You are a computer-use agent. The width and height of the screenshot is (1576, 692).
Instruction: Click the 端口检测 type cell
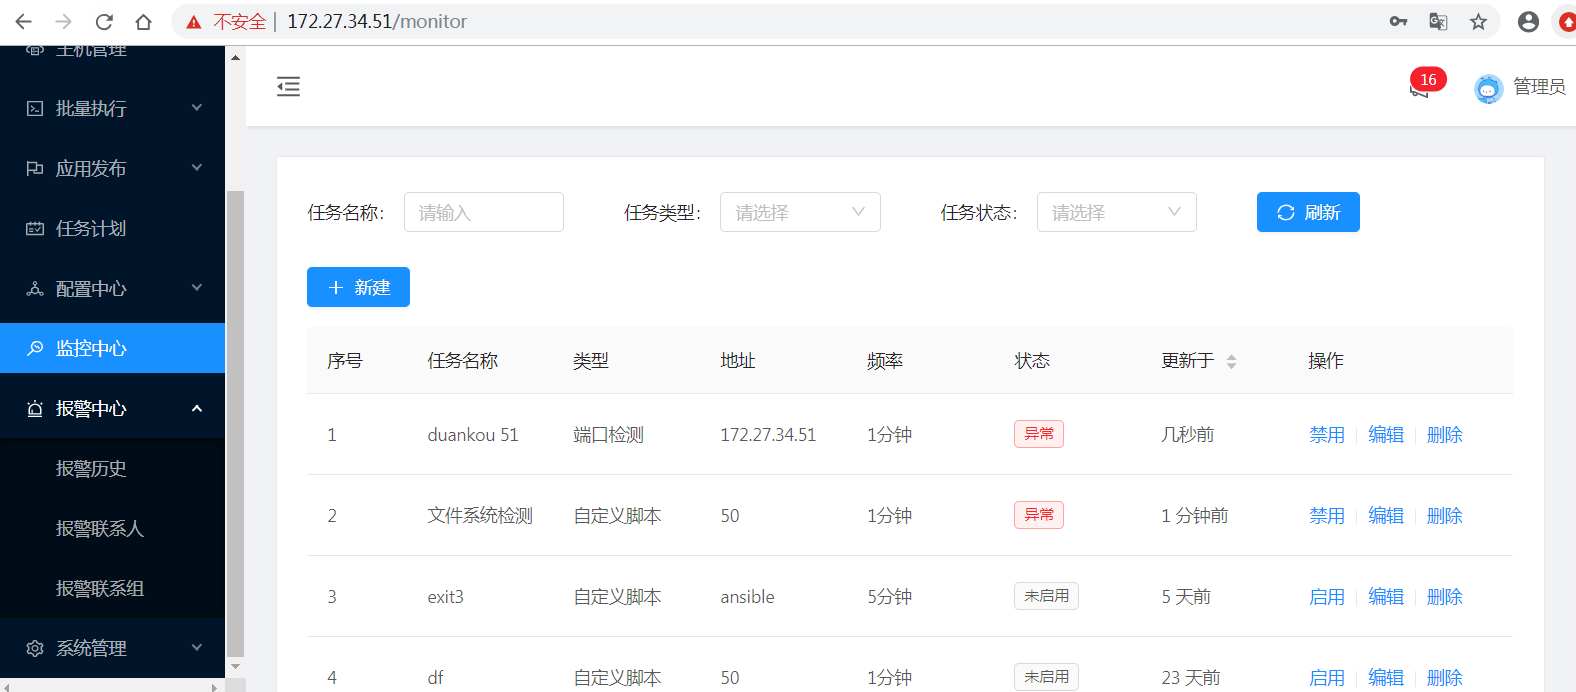click(609, 435)
